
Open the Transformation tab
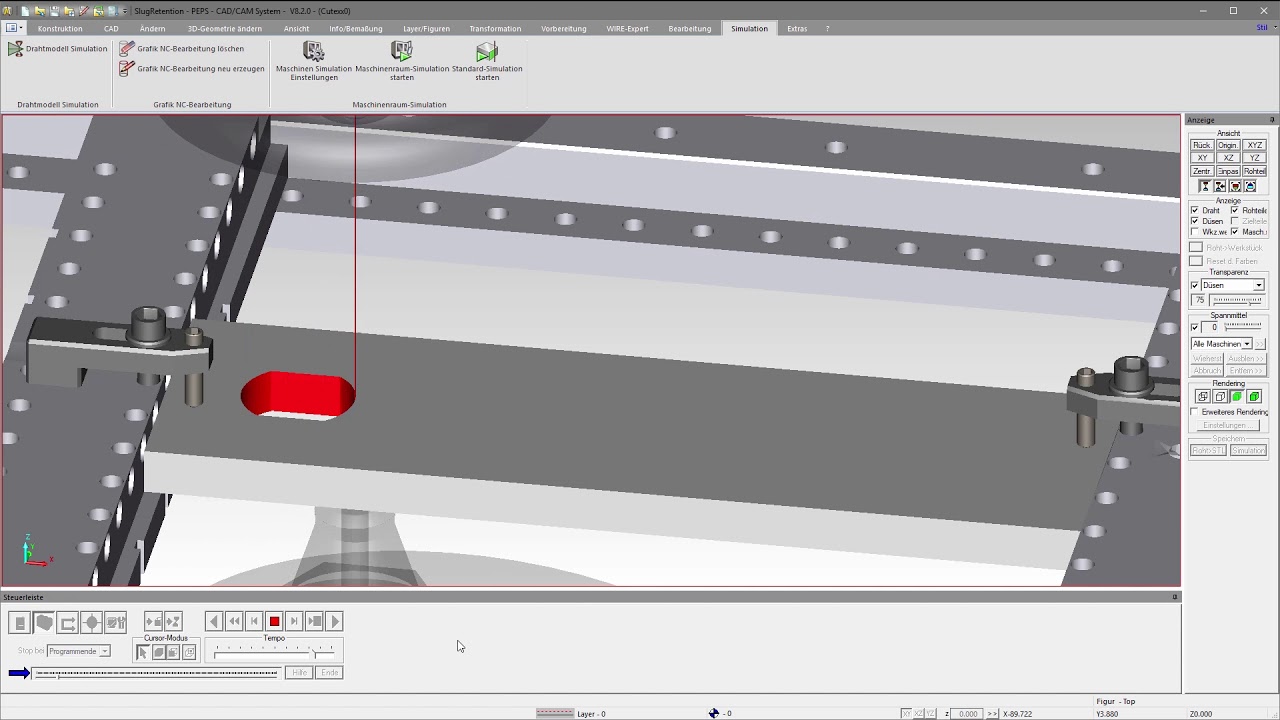495,28
